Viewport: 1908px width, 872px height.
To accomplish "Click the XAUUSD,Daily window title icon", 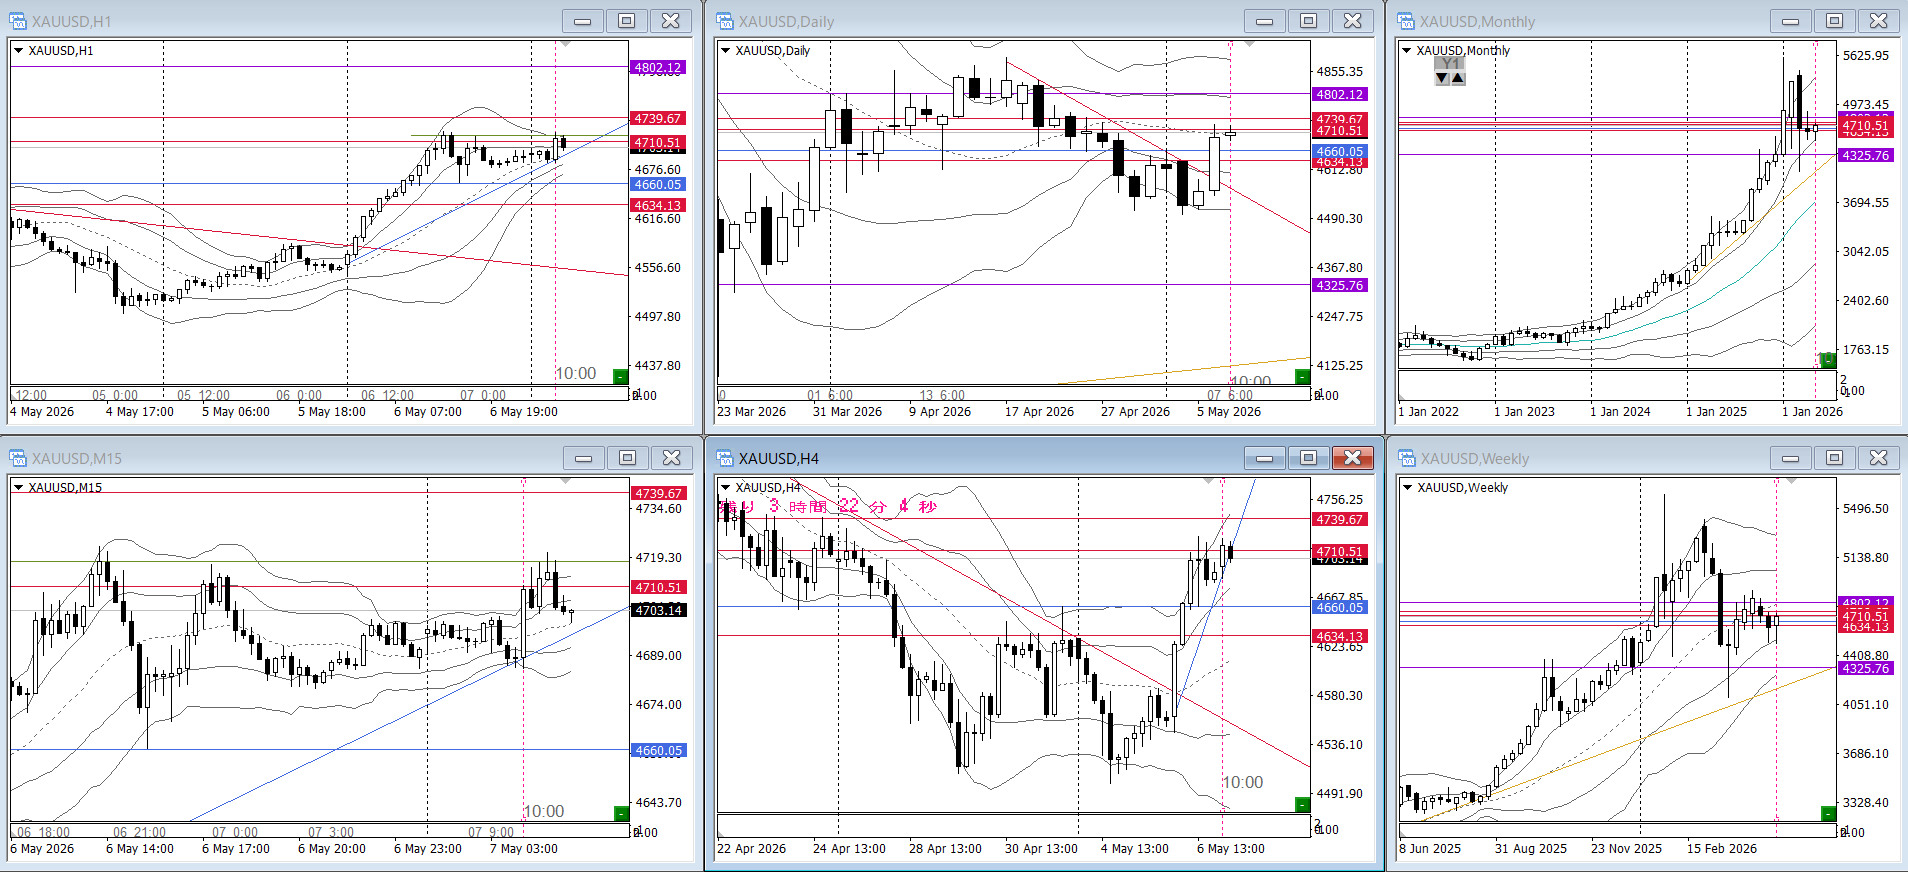I will (725, 21).
